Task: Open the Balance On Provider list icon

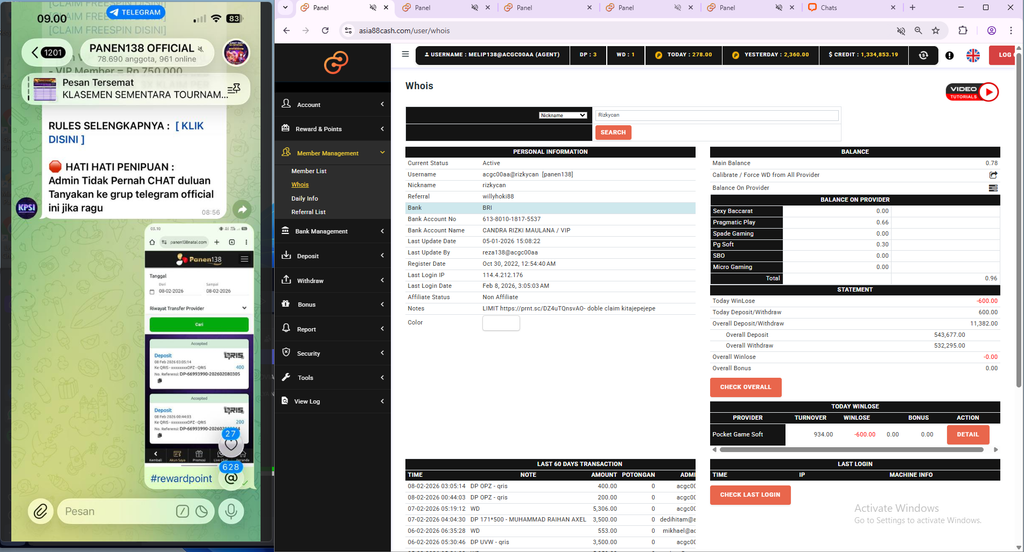Action: (x=993, y=188)
